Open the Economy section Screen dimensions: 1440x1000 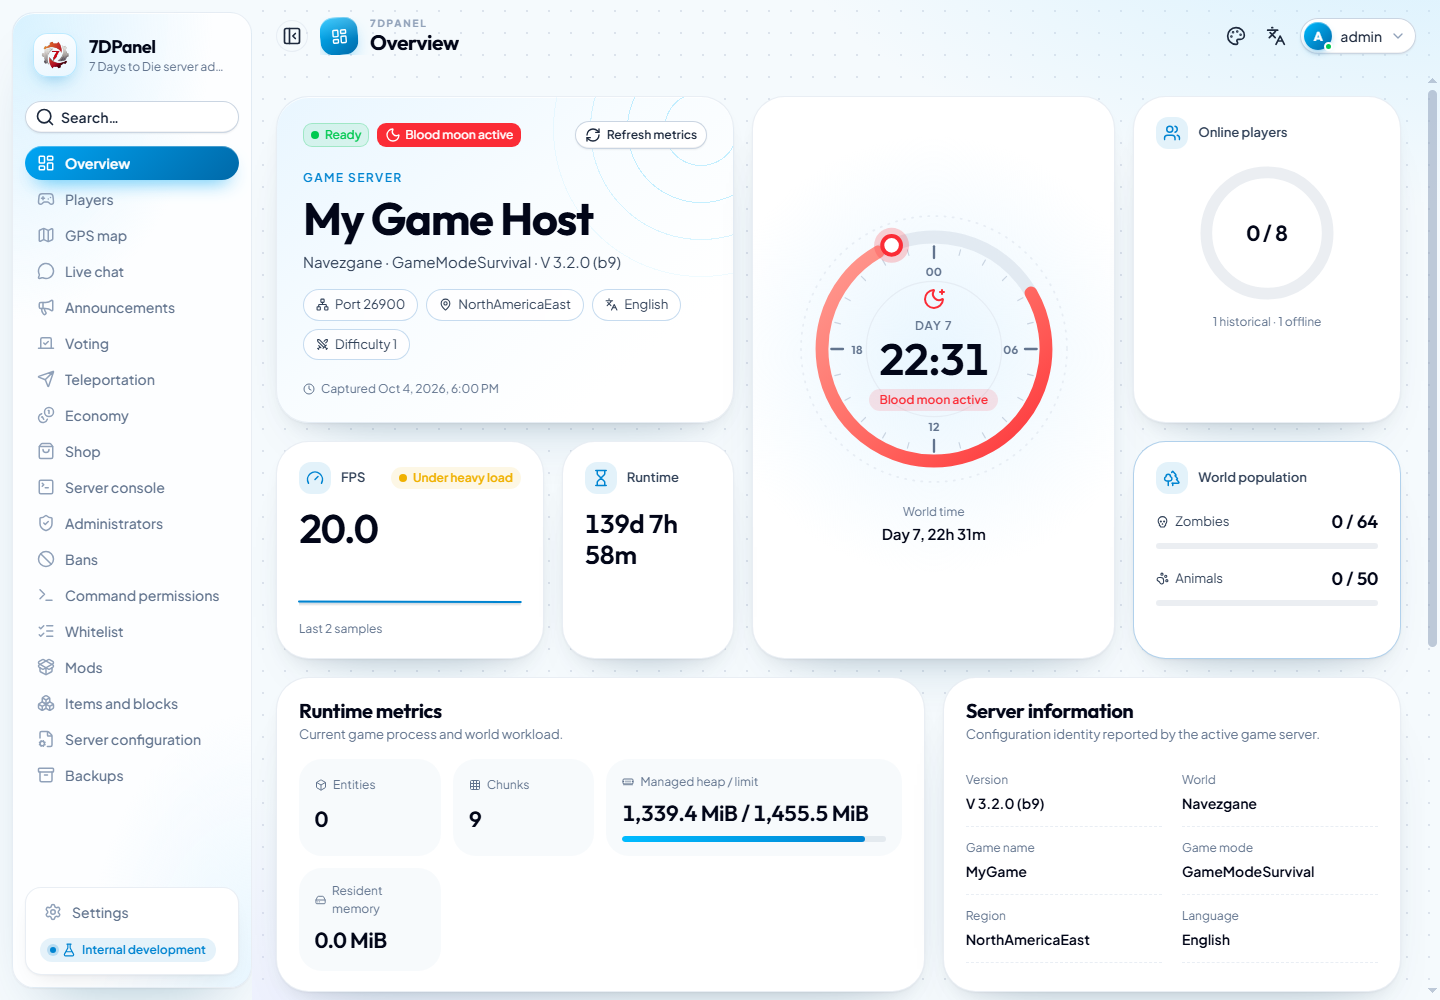pos(132,416)
